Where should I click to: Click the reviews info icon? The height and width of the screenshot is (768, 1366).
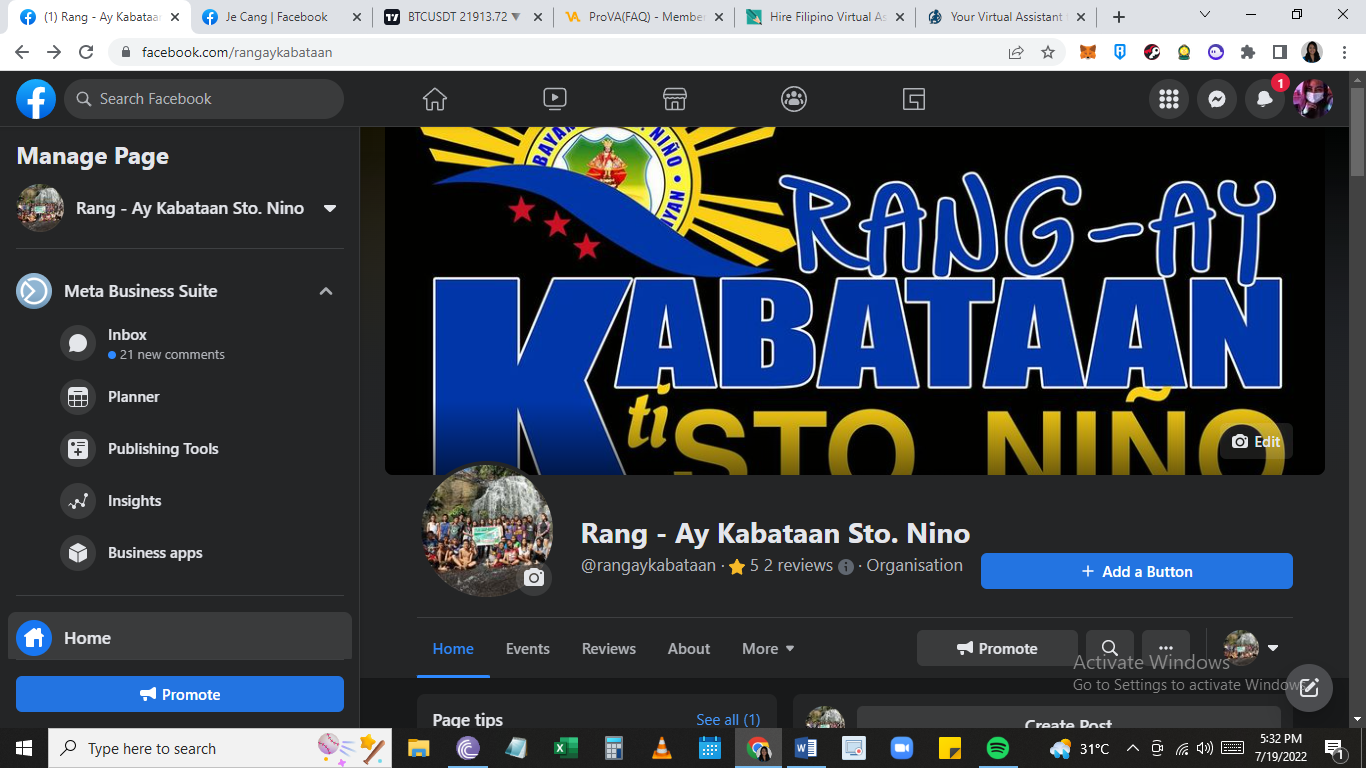pyautogui.click(x=846, y=567)
